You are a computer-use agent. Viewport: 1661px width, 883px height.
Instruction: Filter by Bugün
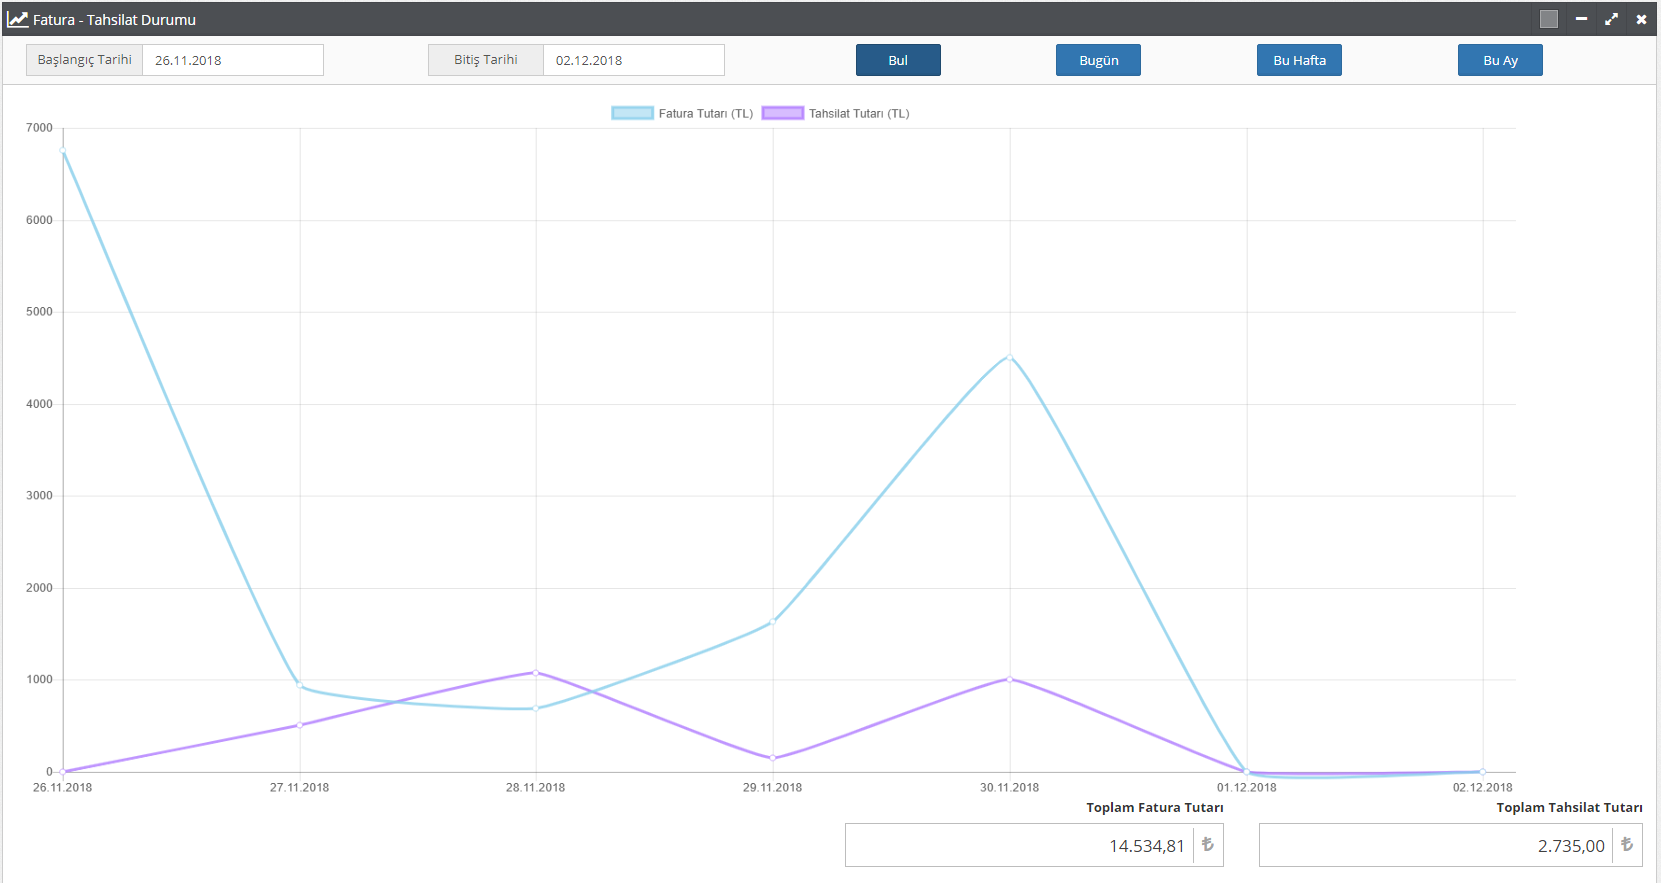pos(1098,60)
